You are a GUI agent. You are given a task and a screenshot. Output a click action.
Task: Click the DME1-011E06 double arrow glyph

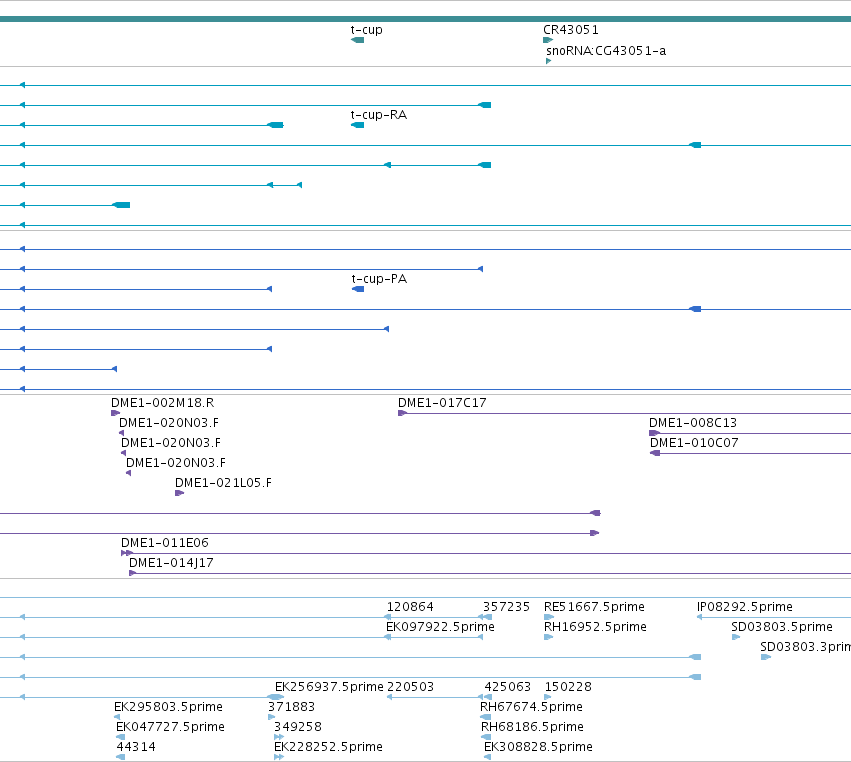tap(127, 553)
